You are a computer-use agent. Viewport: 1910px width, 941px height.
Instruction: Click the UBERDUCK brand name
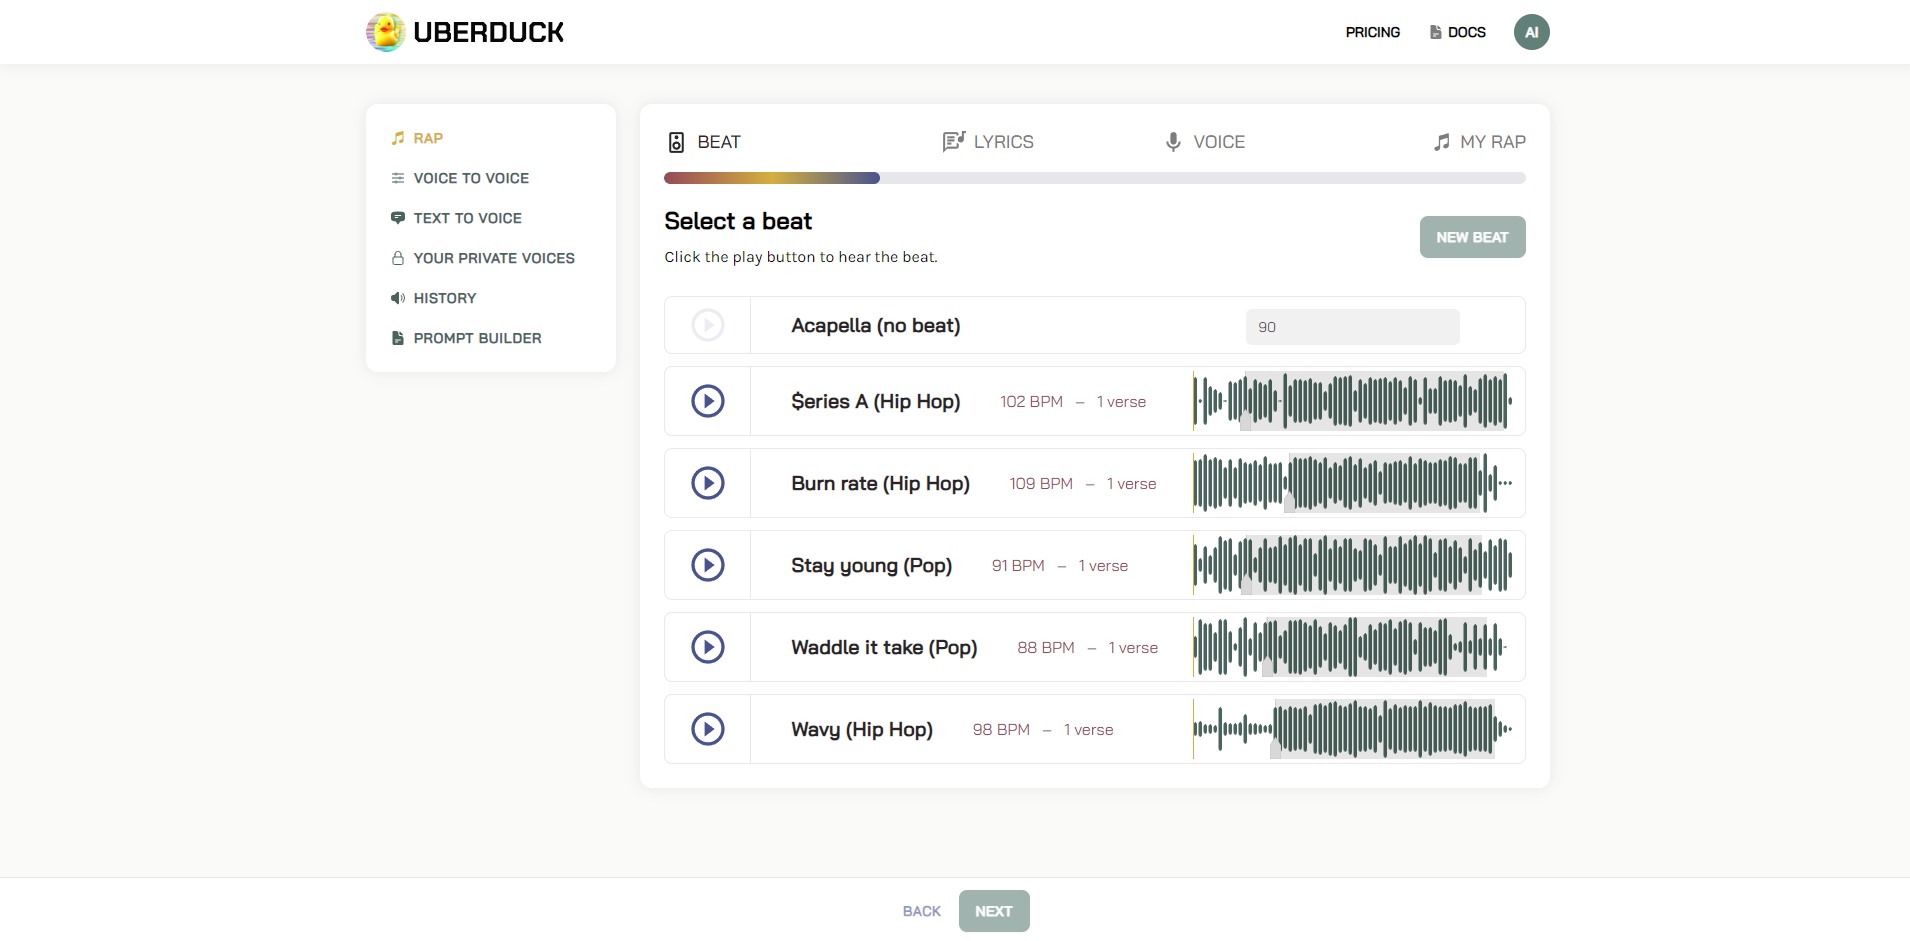488,32
